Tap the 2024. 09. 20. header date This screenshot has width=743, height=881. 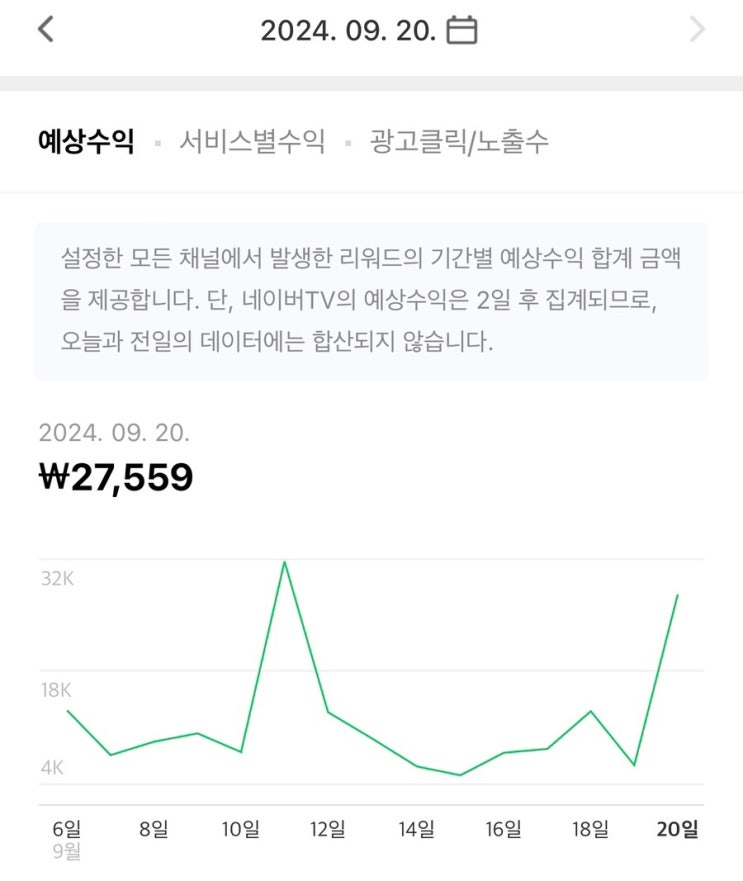348,30
